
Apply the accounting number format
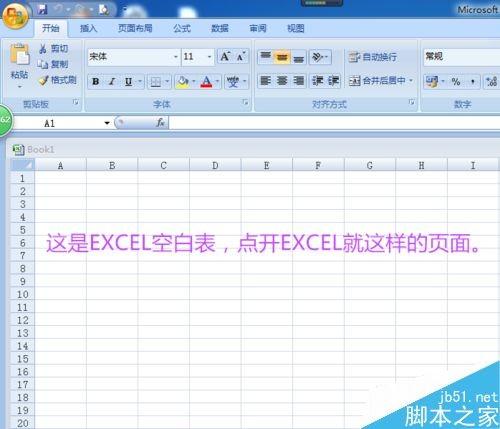(432, 81)
